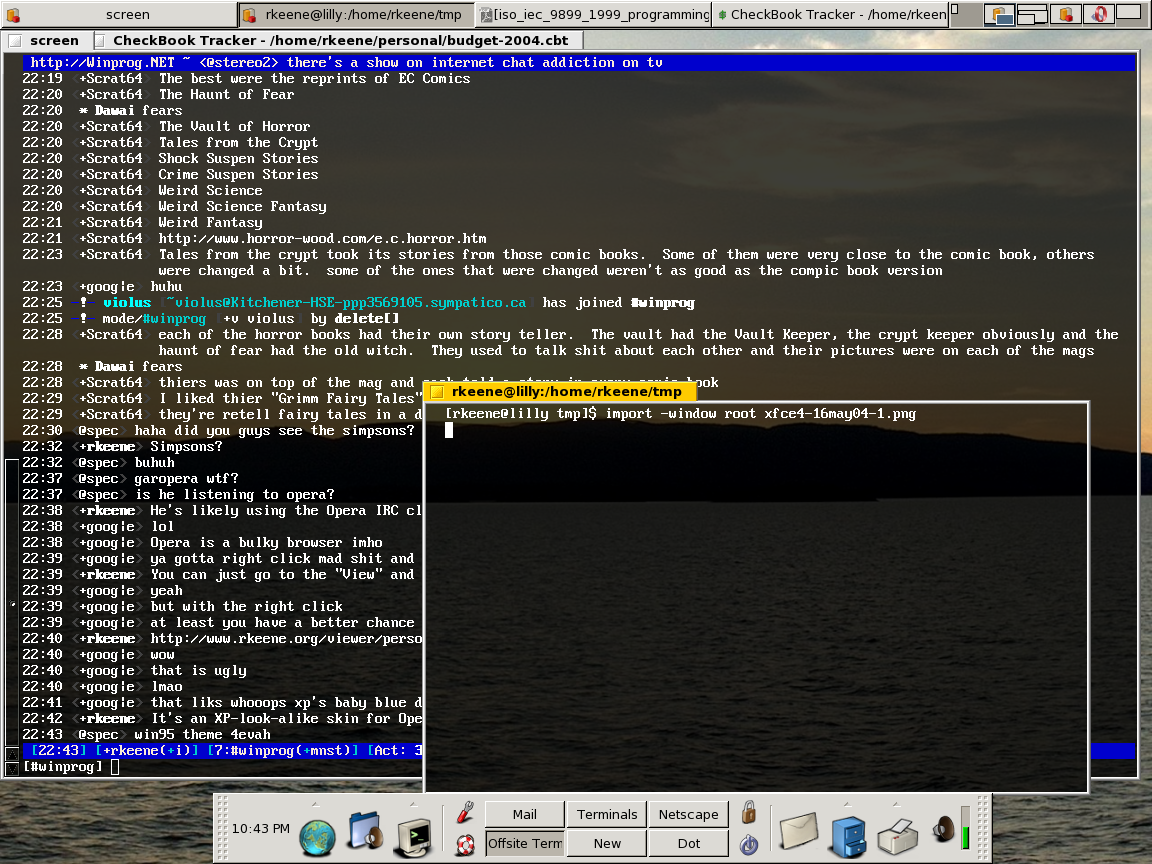Open the blue file cabinet launcher
Image resolution: width=1152 pixels, height=864 pixels.
[849, 836]
